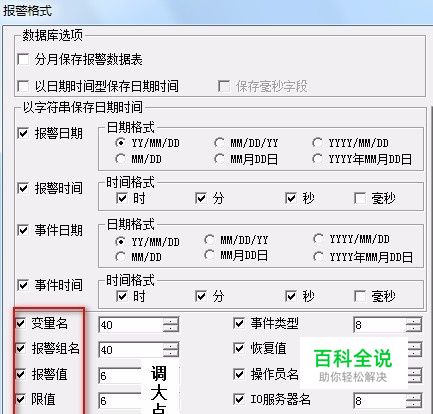The width and height of the screenshot is (433, 414).
Task: Toggle 分 checkbox in 事件时间 format
Action: click(201, 296)
